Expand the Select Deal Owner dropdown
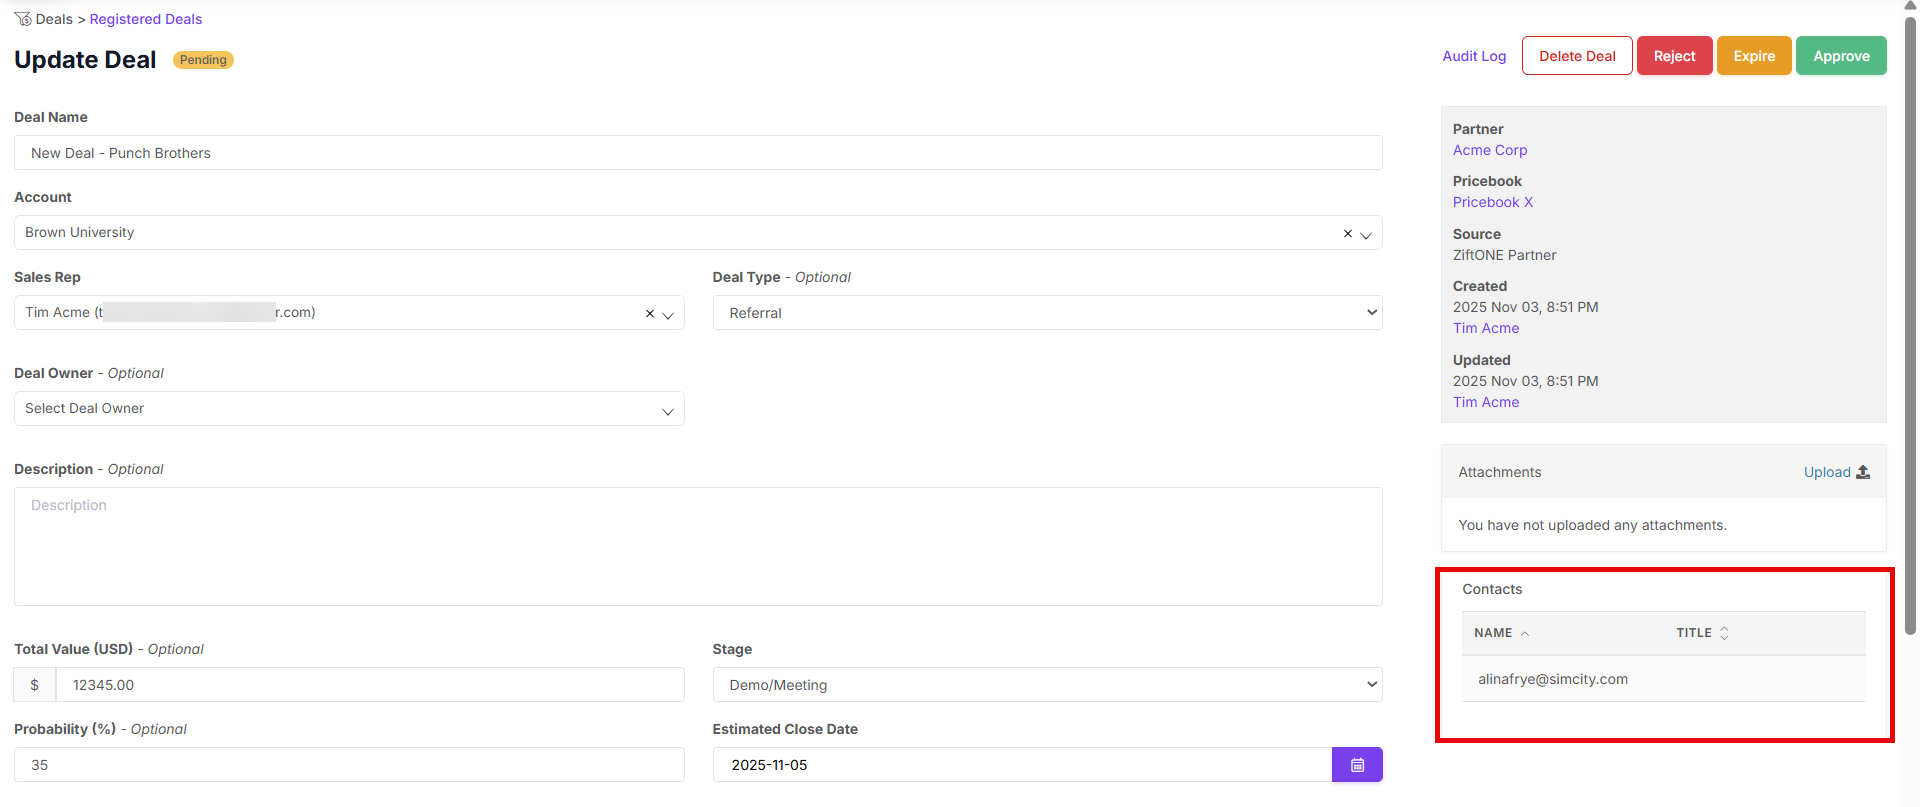The height and width of the screenshot is (807, 1920). (667, 410)
